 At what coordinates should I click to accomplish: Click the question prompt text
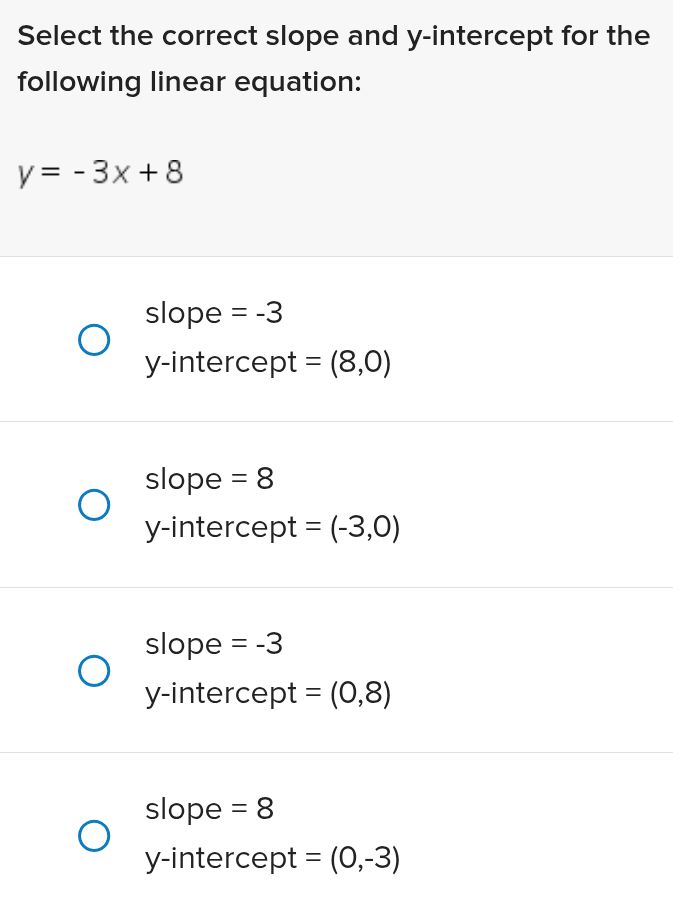333,58
